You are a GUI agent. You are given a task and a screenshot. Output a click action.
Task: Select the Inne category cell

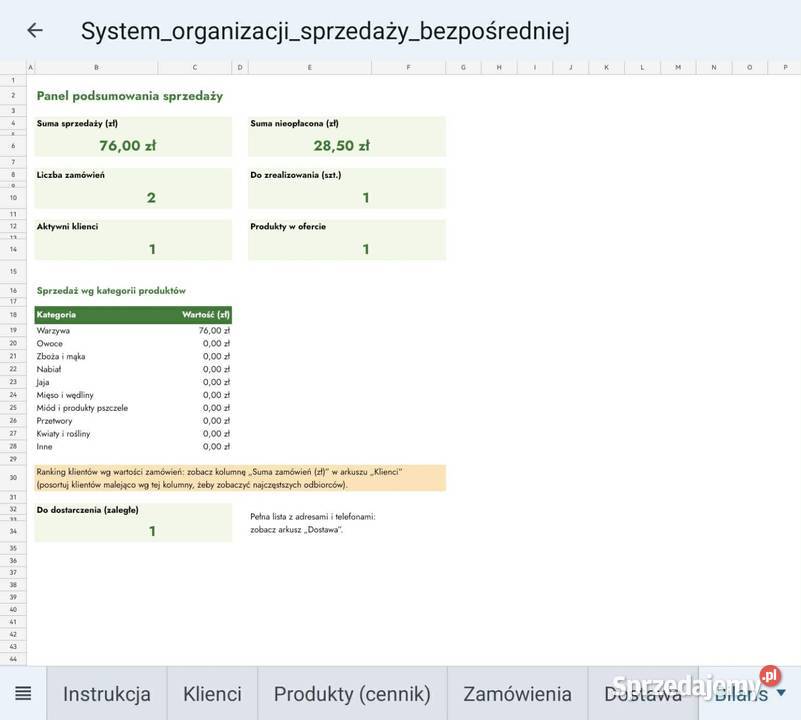(x=96, y=446)
